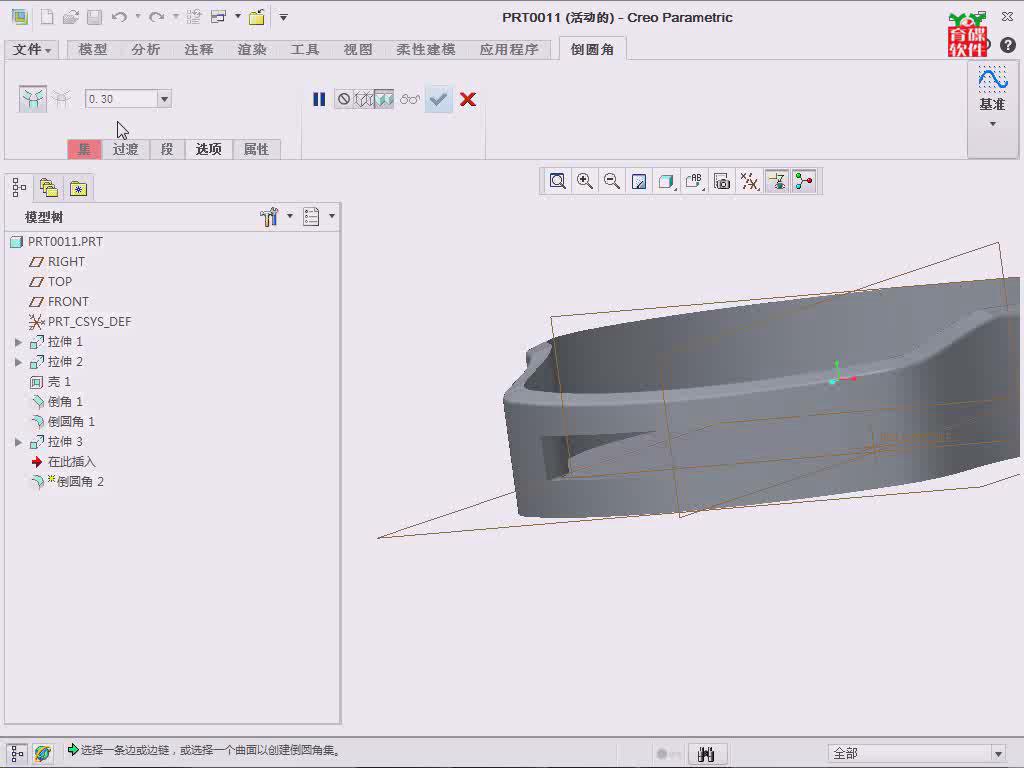Pause the round feature tool
Screen dimensions: 1024x768
(319, 99)
